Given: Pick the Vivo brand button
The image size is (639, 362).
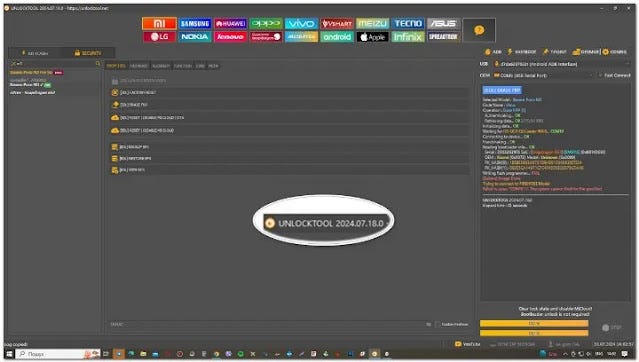Looking at the screenshot, I should coord(301,24).
